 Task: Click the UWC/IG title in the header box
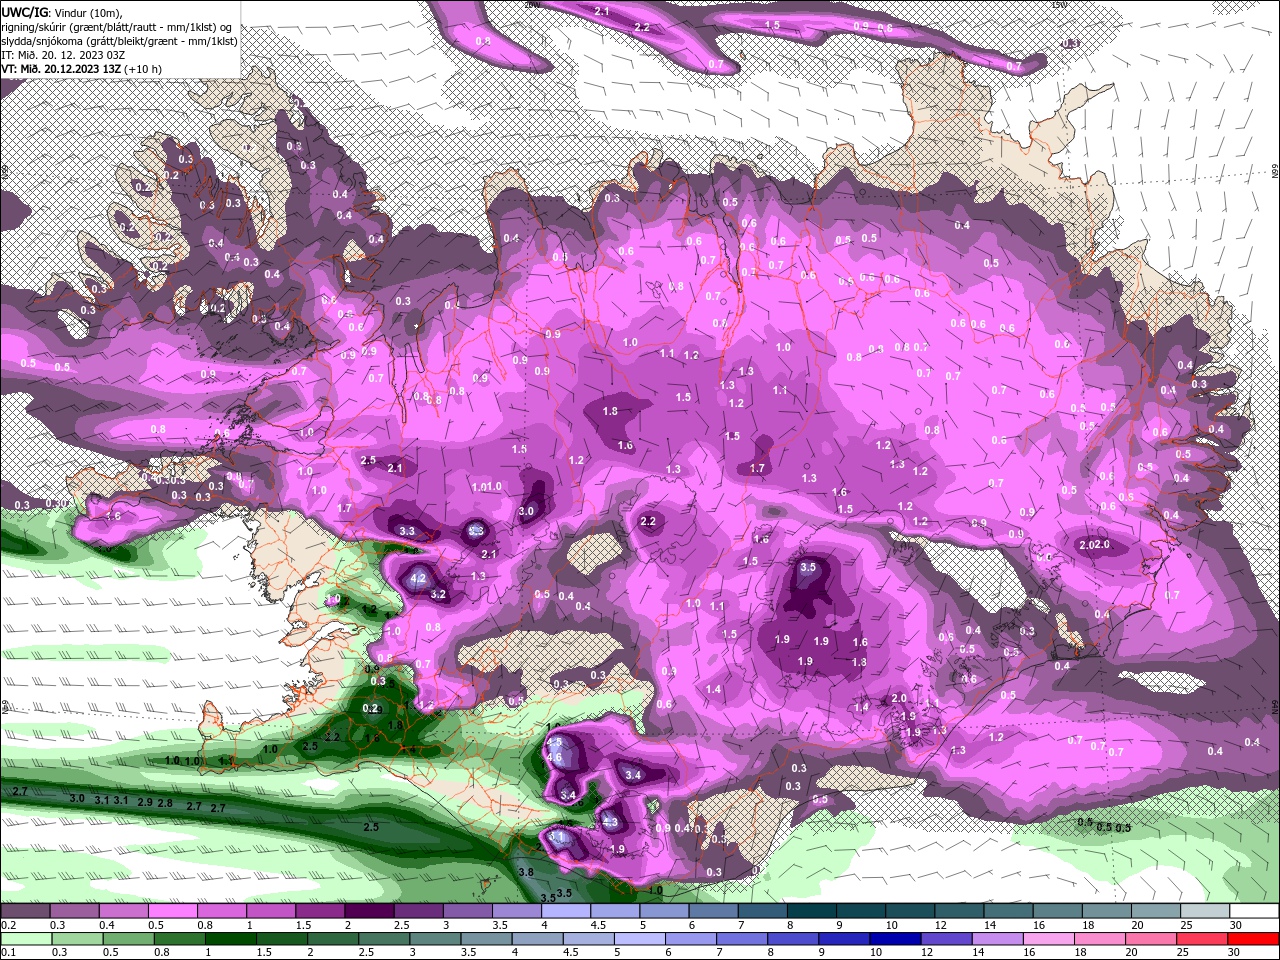click(25, 12)
